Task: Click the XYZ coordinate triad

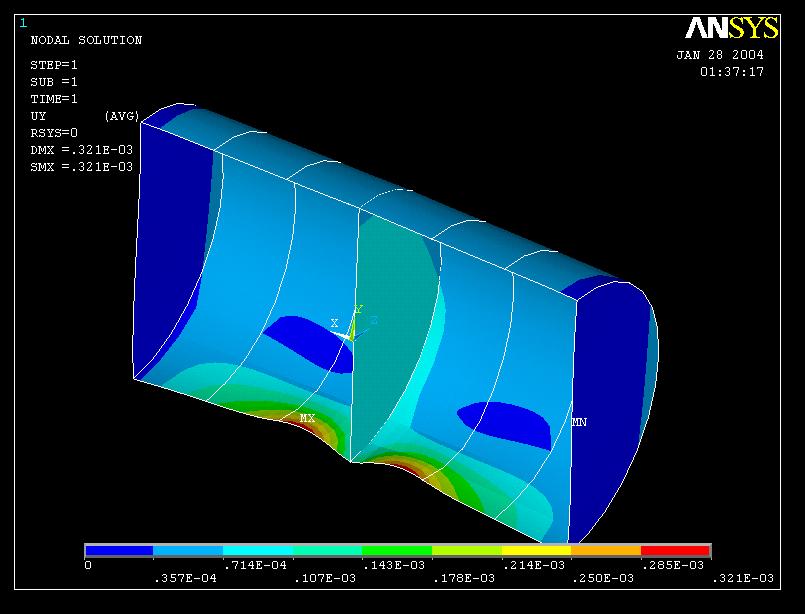Action: tap(353, 324)
